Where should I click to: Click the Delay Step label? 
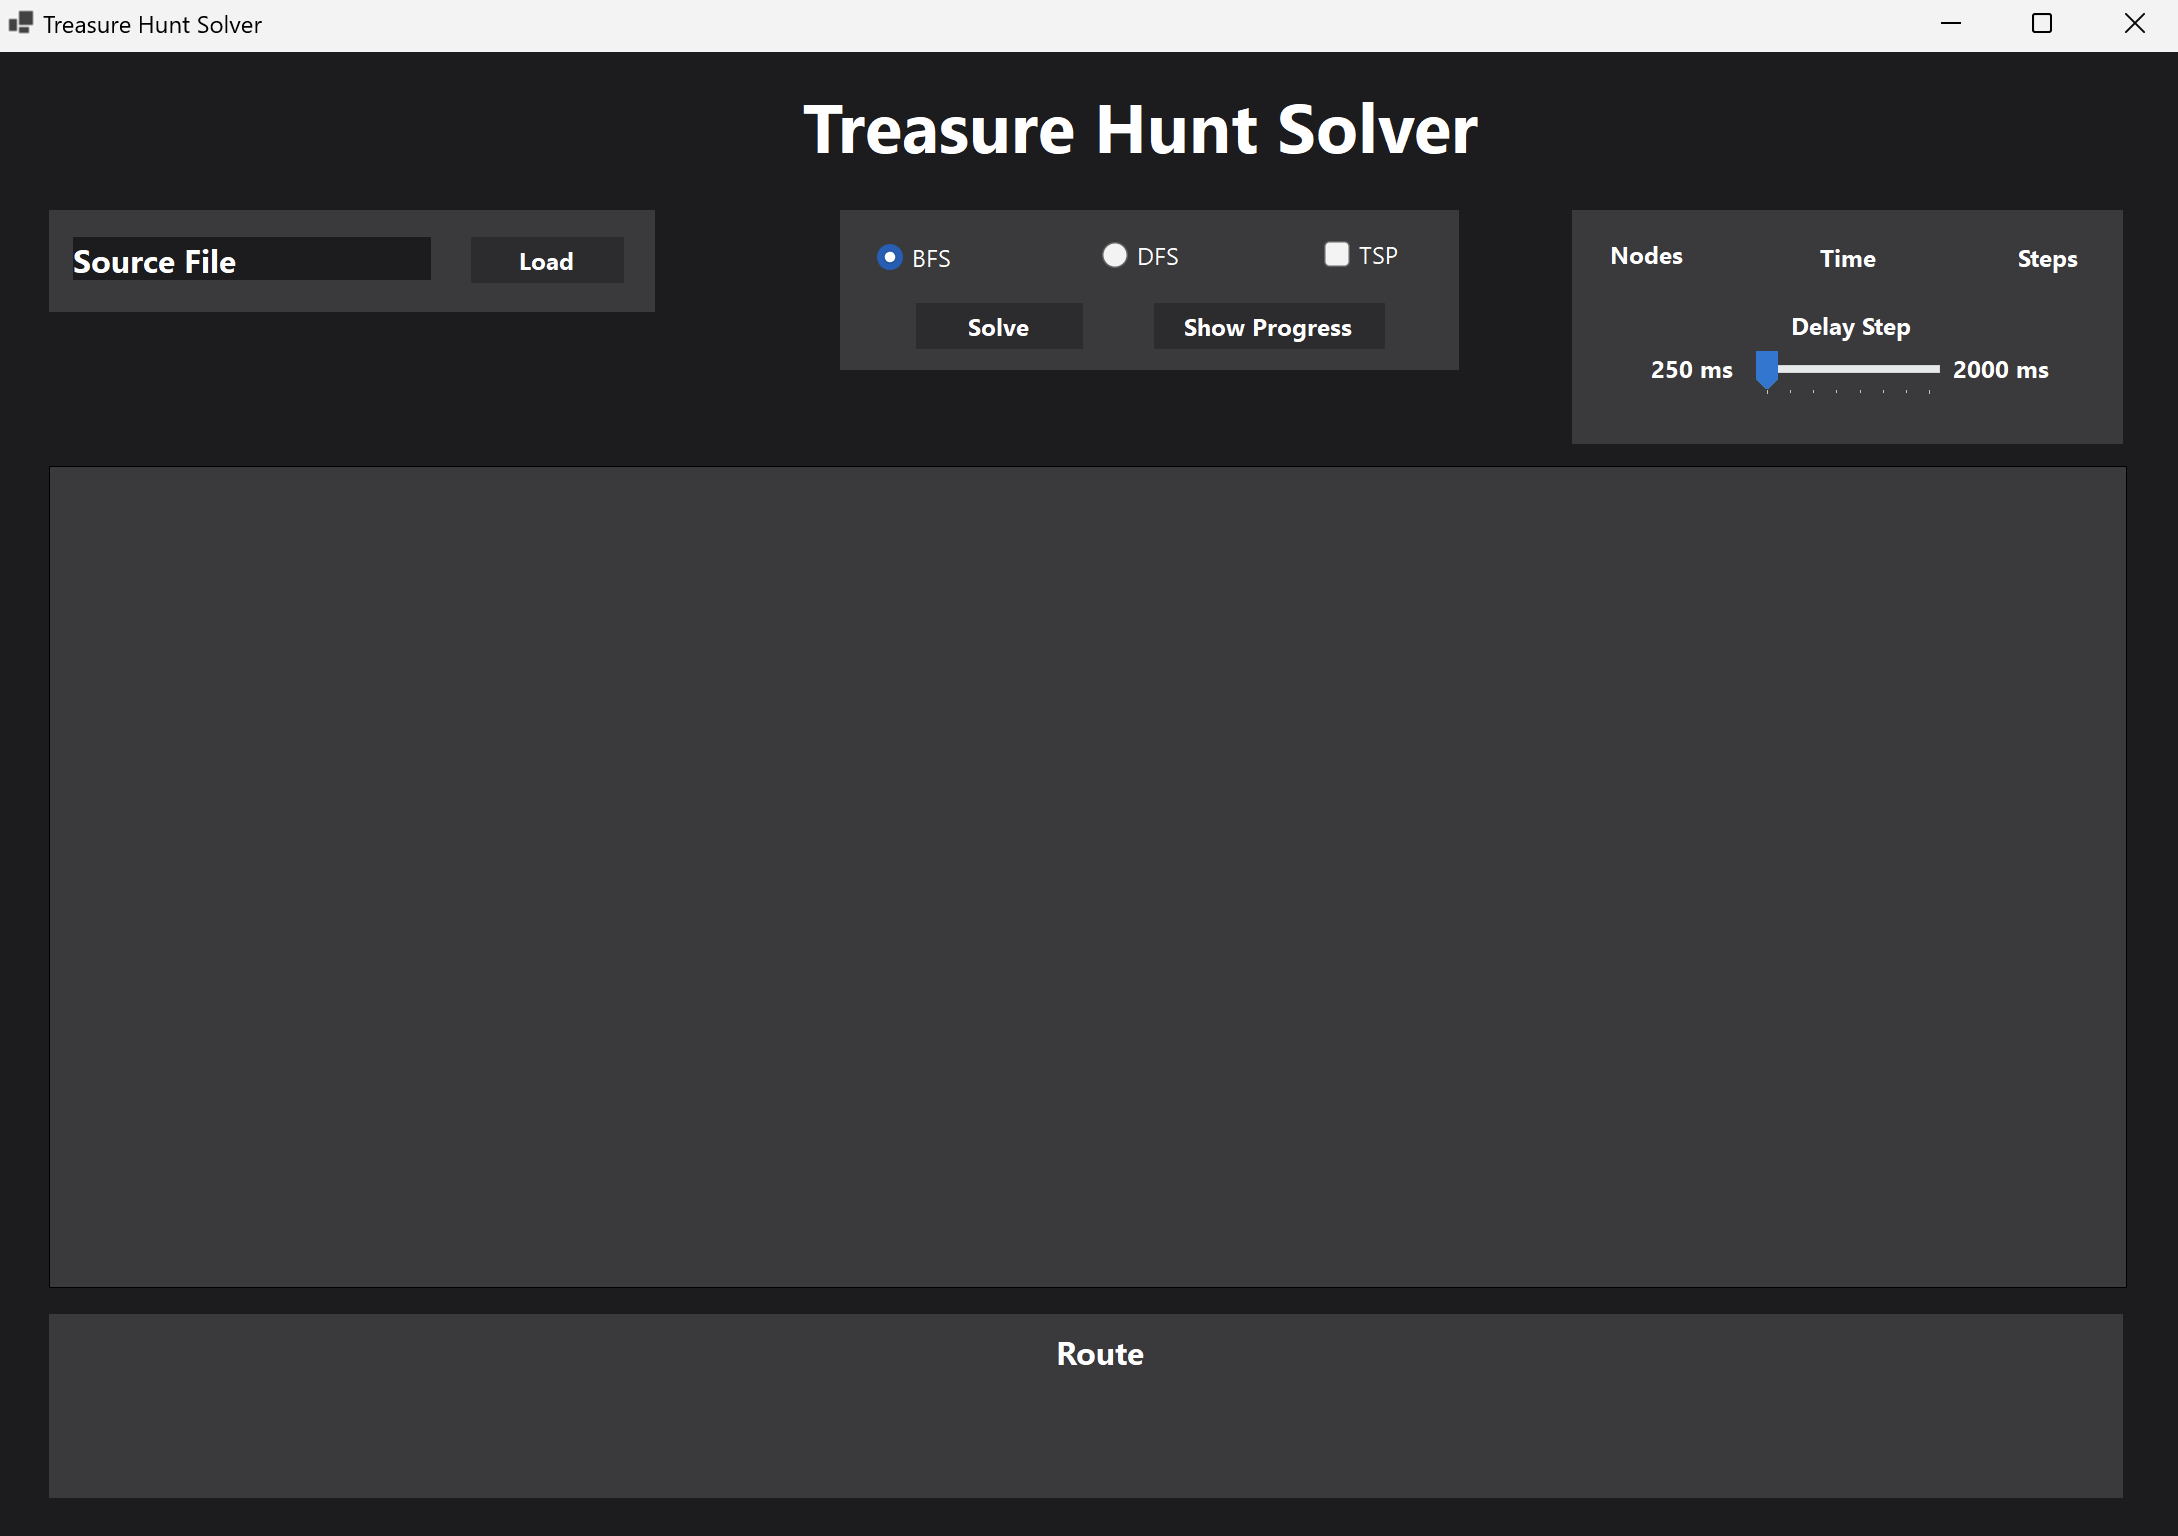pyautogui.click(x=1850, y=327)
